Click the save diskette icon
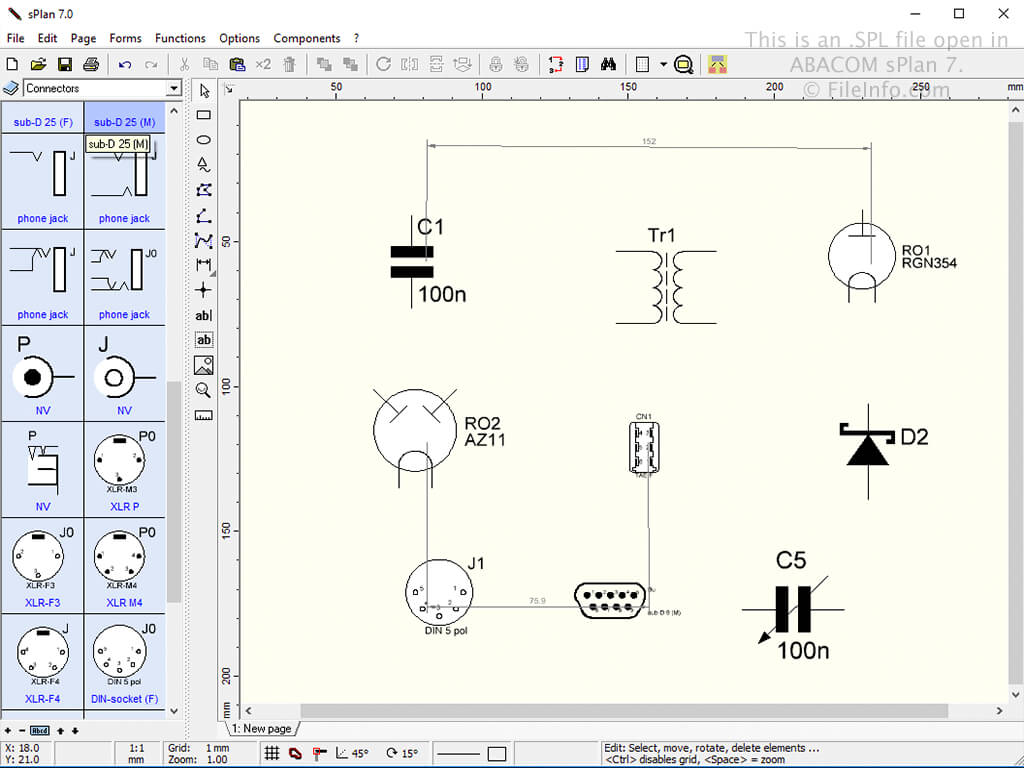The image size is (1024, 768). point(65,64)
